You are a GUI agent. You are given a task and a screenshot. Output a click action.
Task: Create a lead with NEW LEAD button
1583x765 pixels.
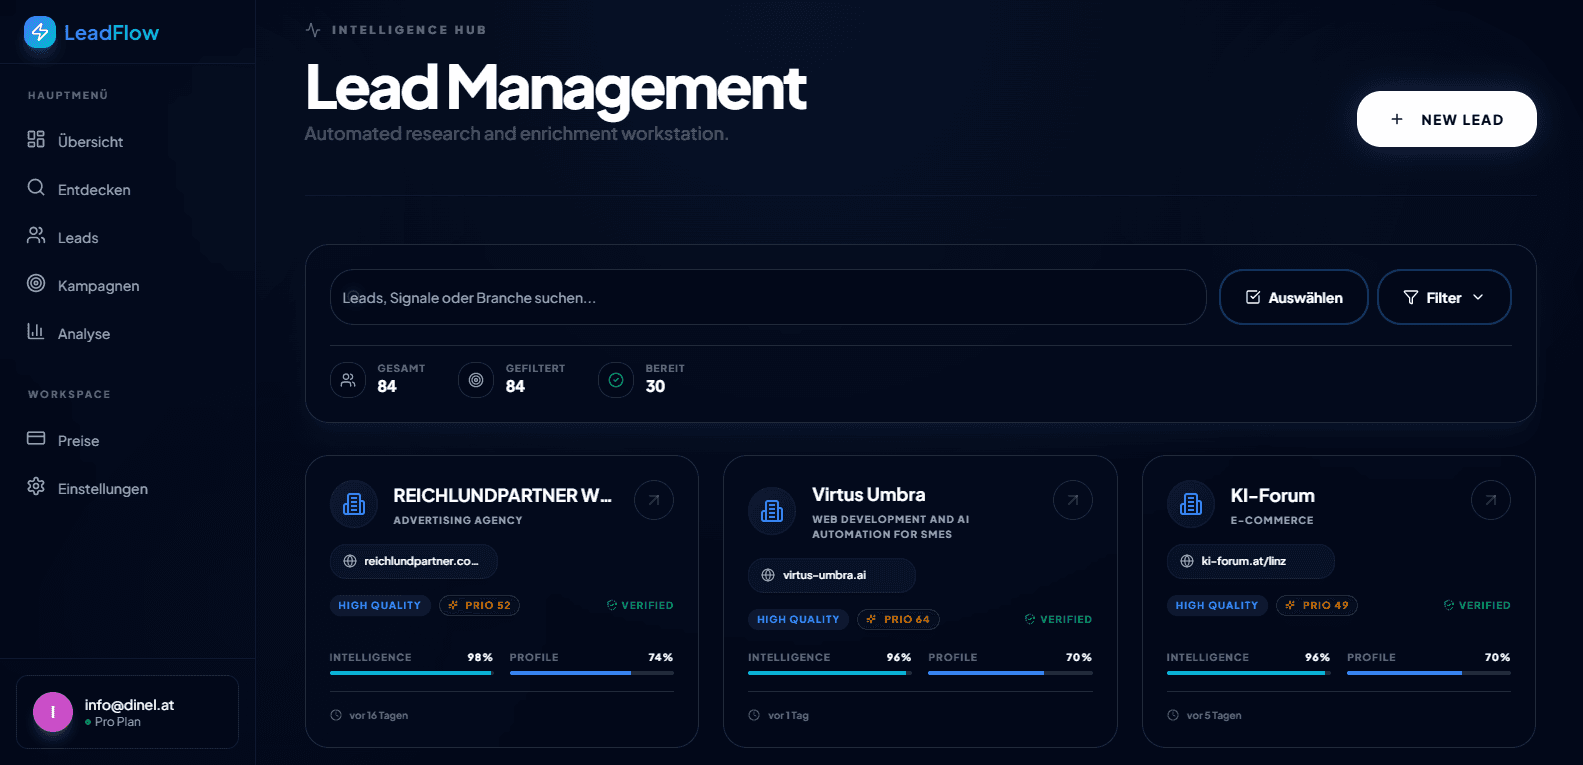1447,119
